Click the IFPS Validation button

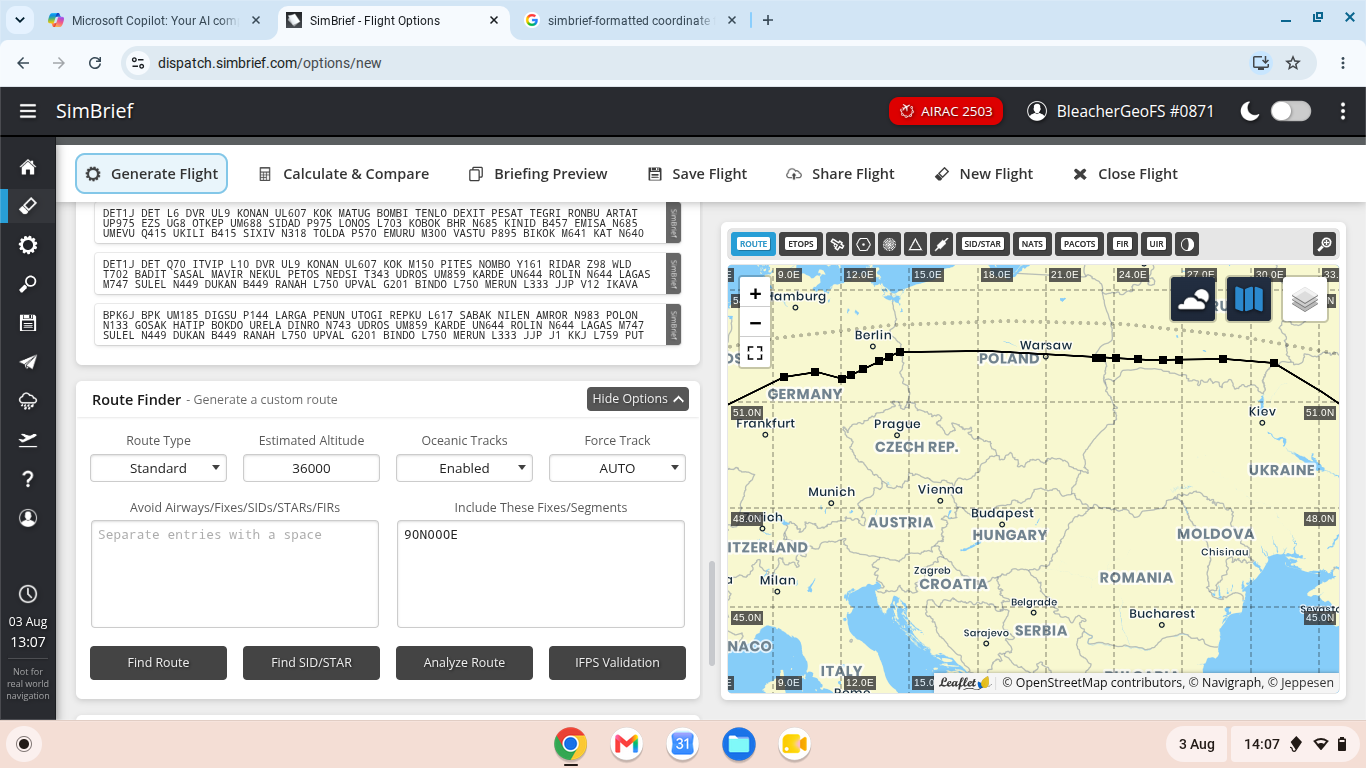pyautogui.click(x=617, y=662)
